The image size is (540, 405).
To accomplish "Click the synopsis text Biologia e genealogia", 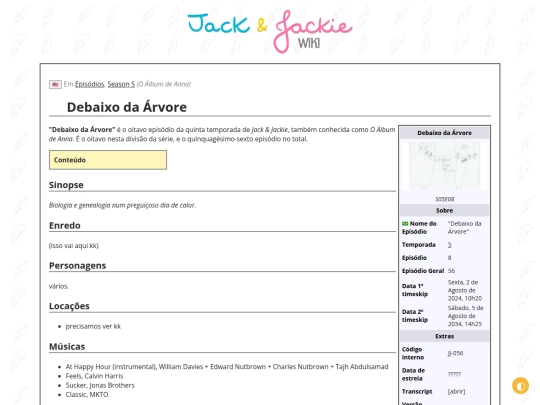I will point(122,205).
